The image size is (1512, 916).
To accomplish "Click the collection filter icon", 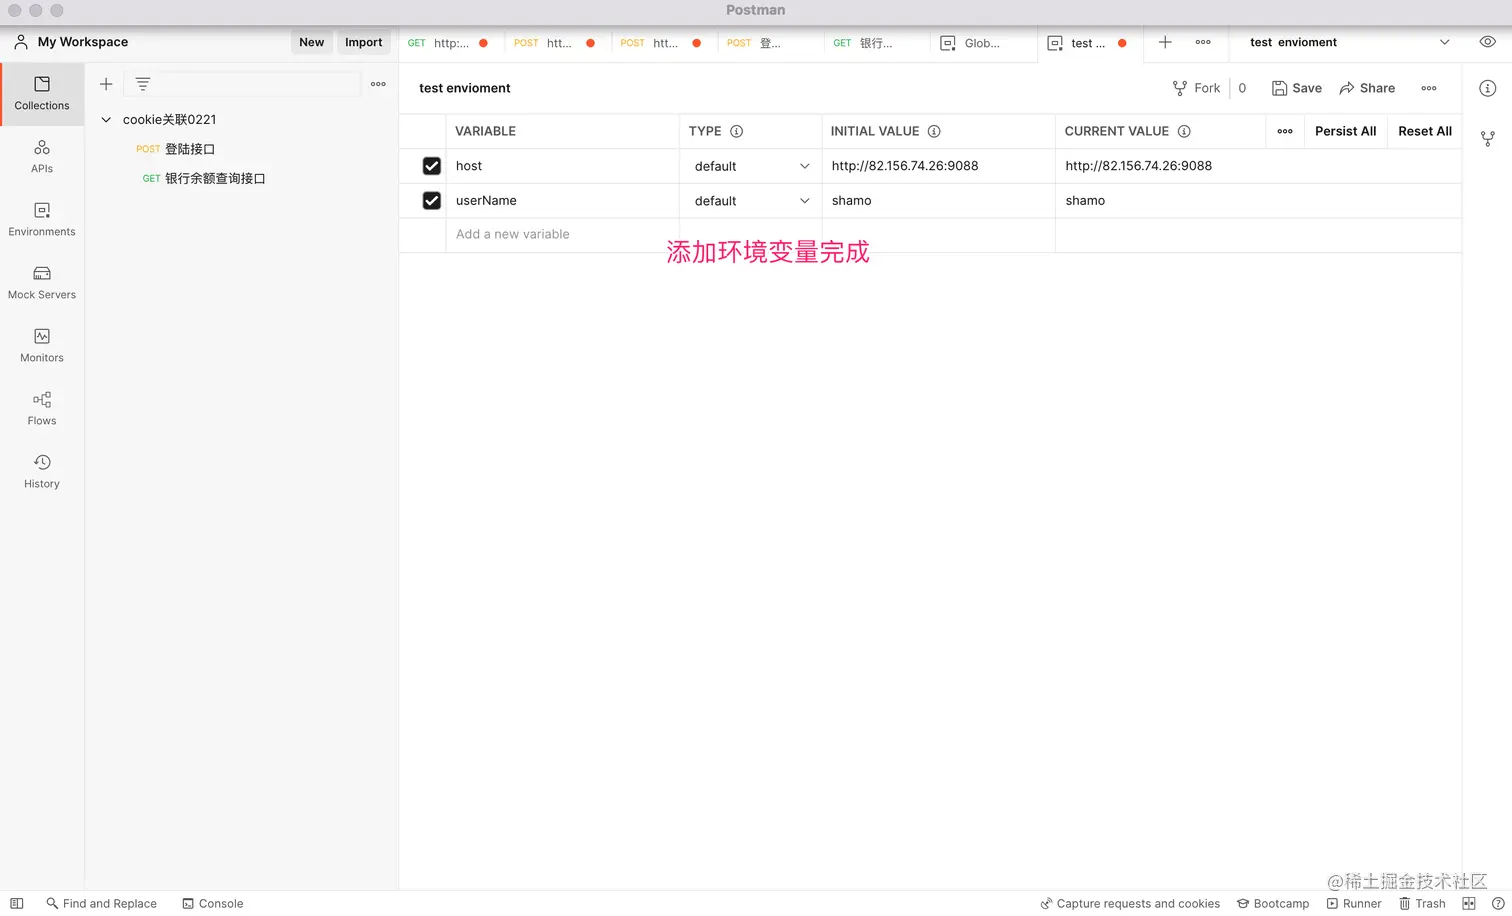I will coord(143,84).
